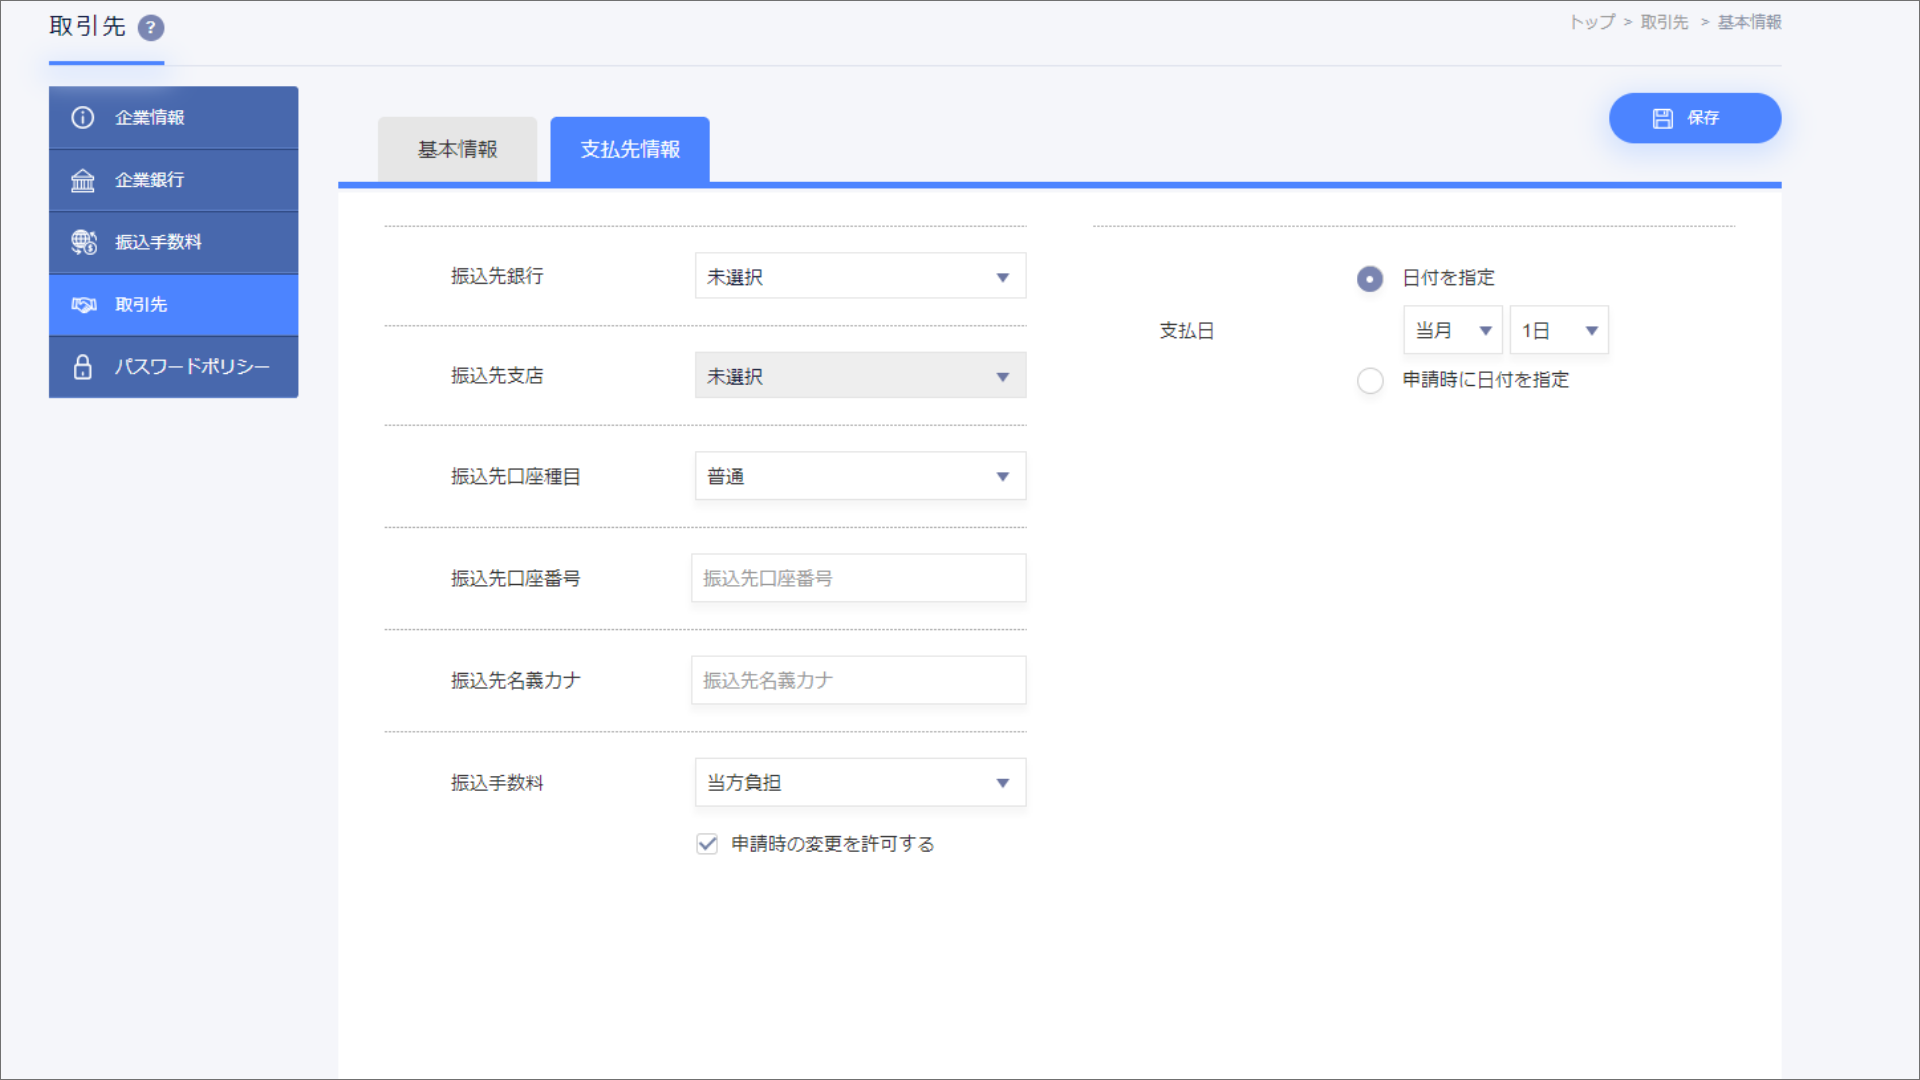
Task: Click the floppy disk save icon
Action: click(x=1662, y=119)
